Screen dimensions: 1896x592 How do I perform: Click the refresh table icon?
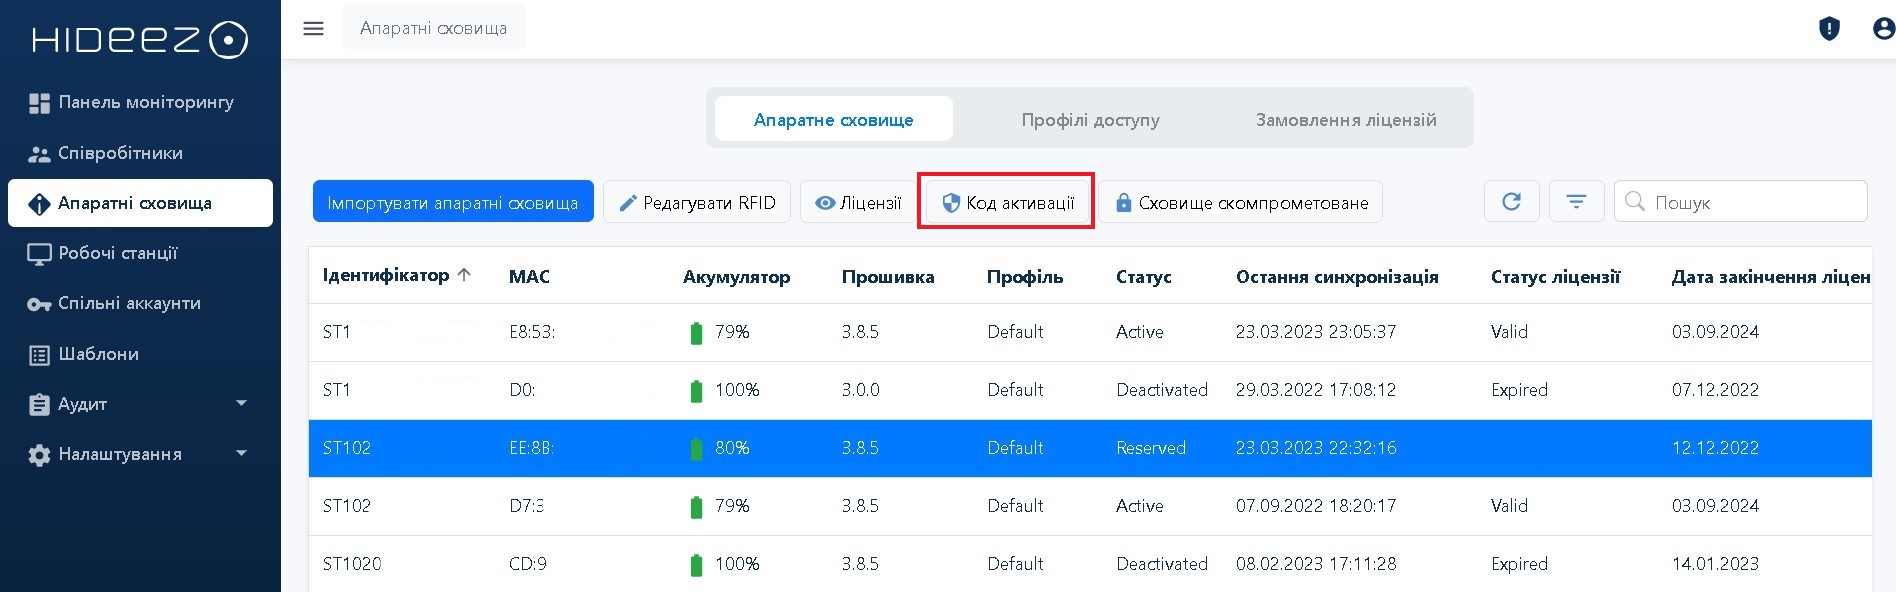(x=1511, y=202)
